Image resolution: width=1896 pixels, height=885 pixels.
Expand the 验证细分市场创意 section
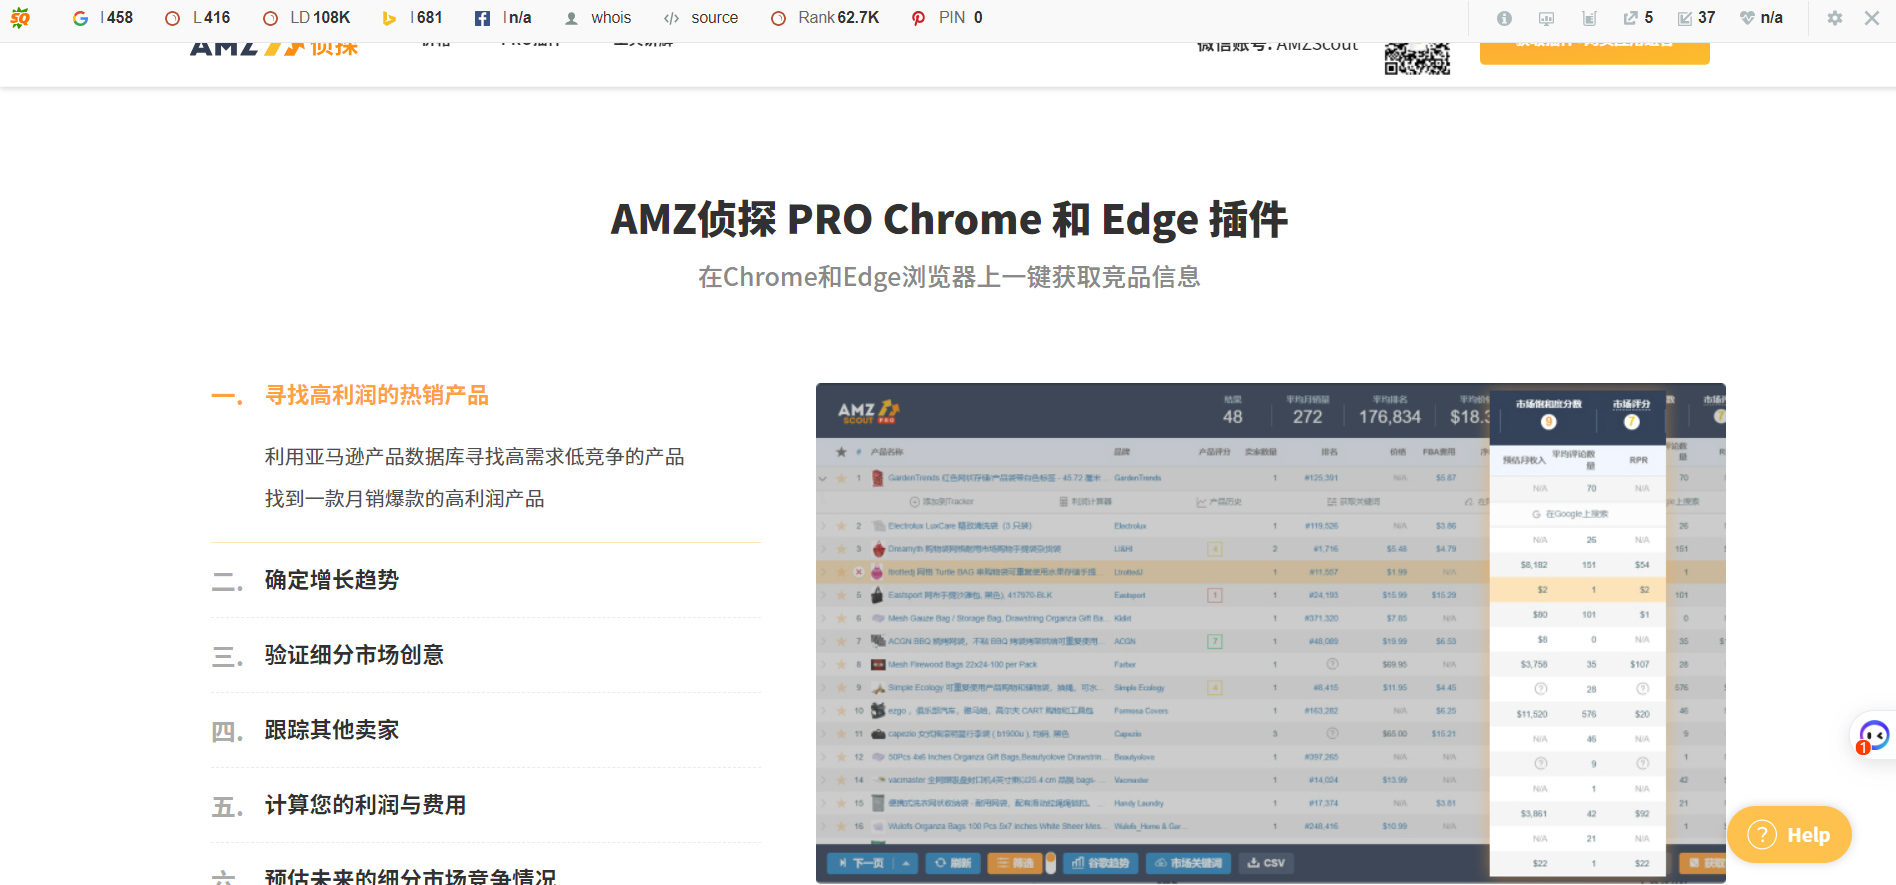pyautogui.click(x=354, y=655)
